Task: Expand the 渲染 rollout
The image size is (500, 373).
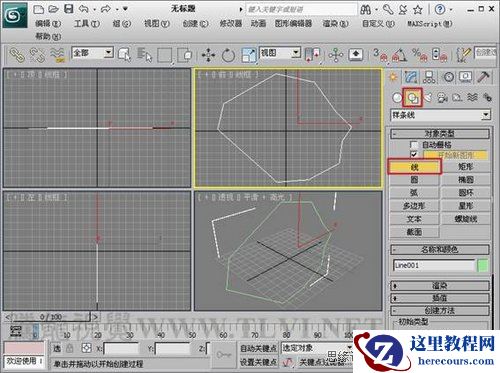Action: 440,286
